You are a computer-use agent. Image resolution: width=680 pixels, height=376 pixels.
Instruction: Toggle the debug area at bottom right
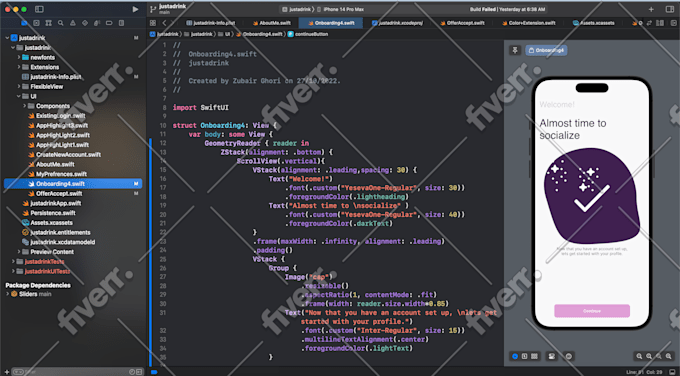672,372
